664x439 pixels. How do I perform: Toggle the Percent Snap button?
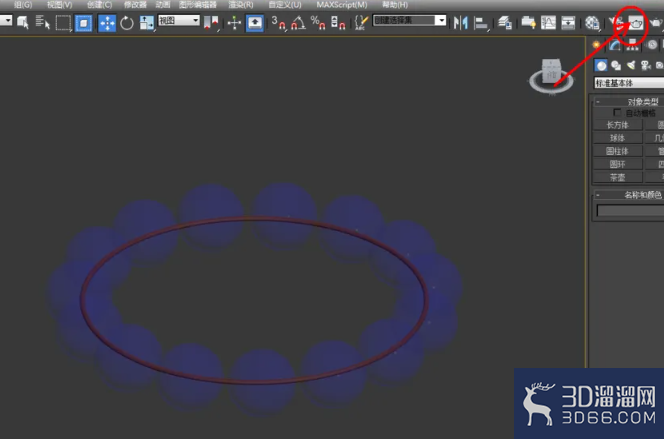tap(318, 23)
